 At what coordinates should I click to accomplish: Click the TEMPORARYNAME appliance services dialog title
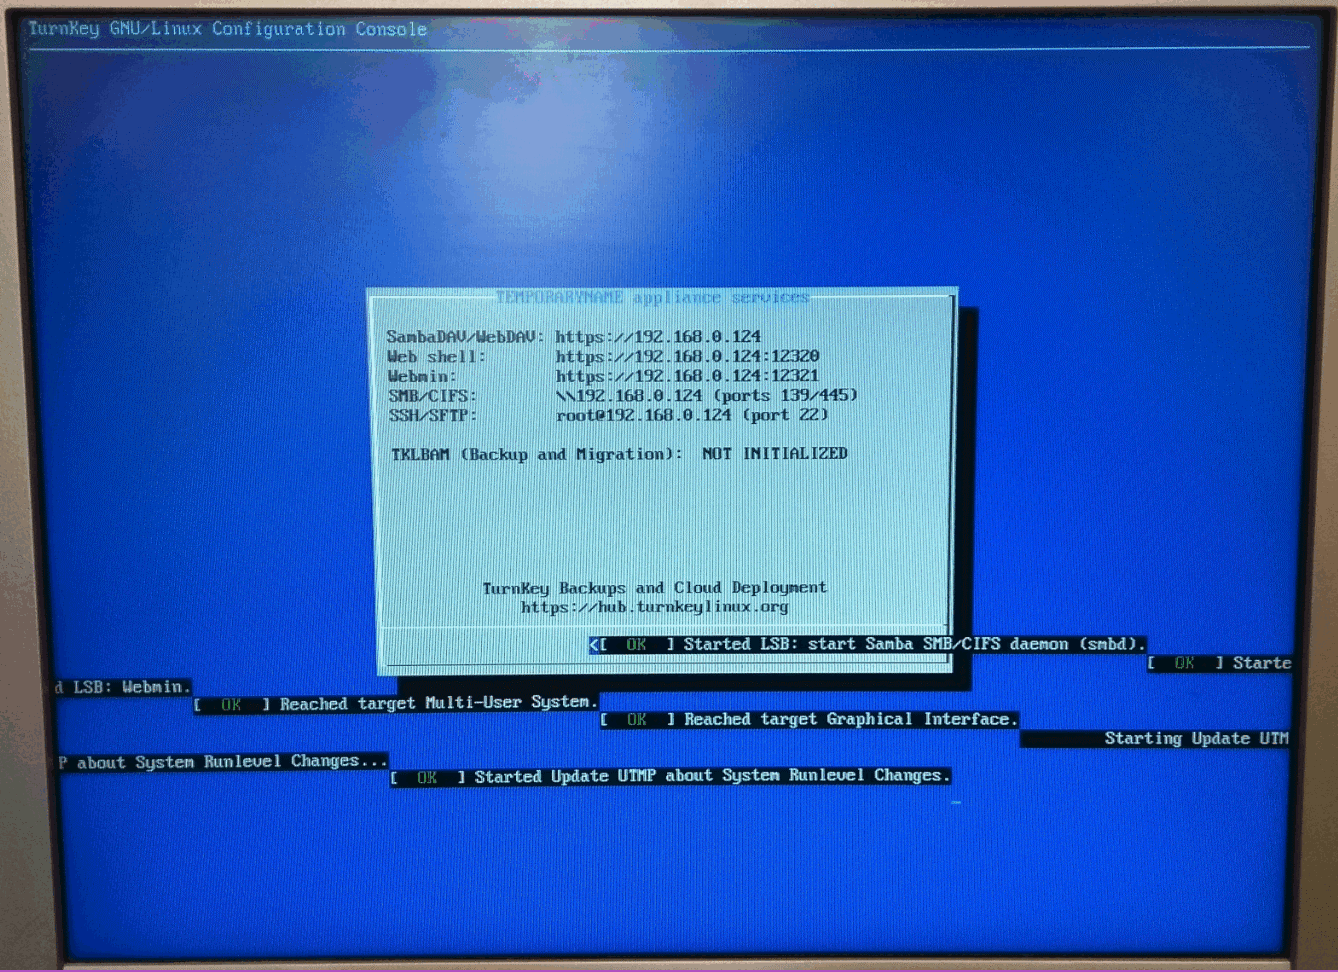[652, 298]
